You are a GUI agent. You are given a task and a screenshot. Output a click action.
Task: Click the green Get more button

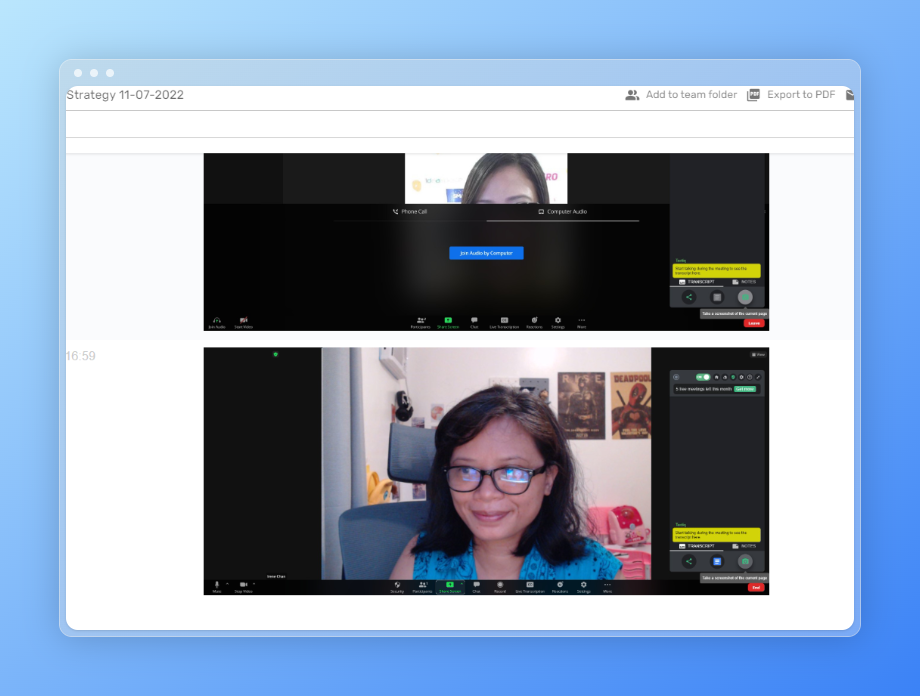click(745, 389)
